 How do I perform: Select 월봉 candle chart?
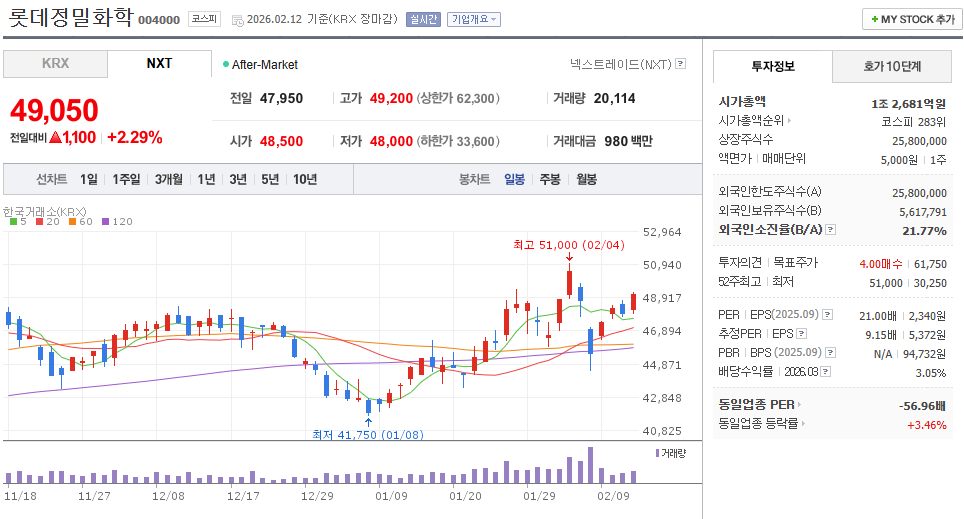[587, 180]
